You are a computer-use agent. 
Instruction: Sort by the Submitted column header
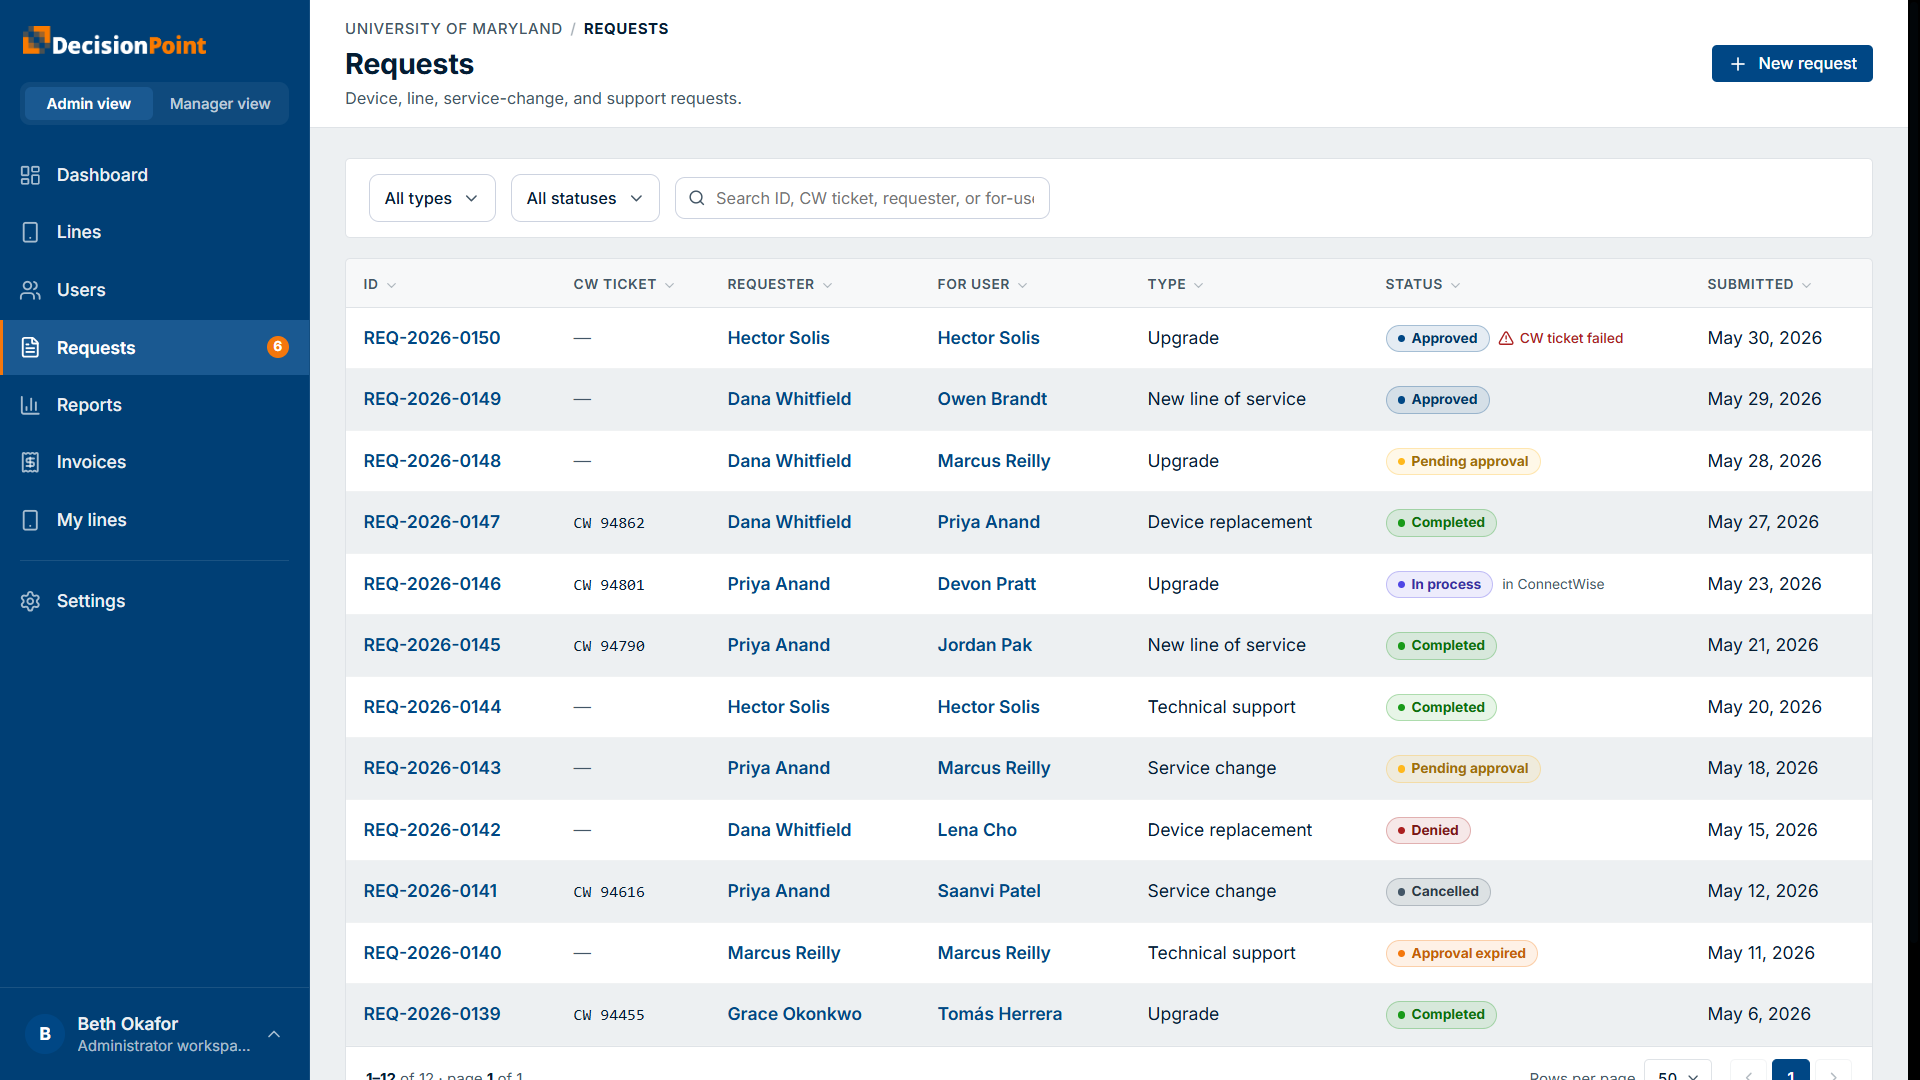tap(1759, 285)
